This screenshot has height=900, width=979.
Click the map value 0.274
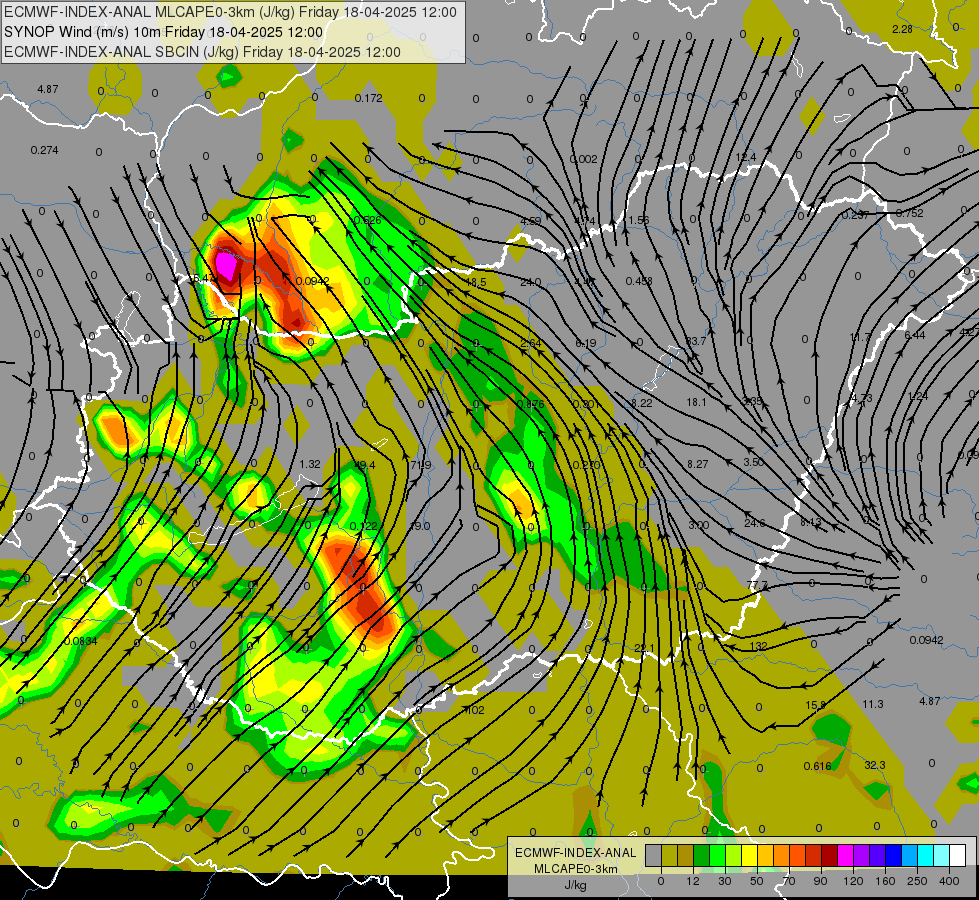44,150
